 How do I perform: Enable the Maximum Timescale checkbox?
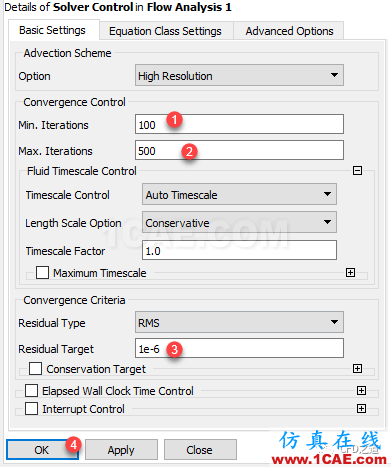tap(42, 272)
